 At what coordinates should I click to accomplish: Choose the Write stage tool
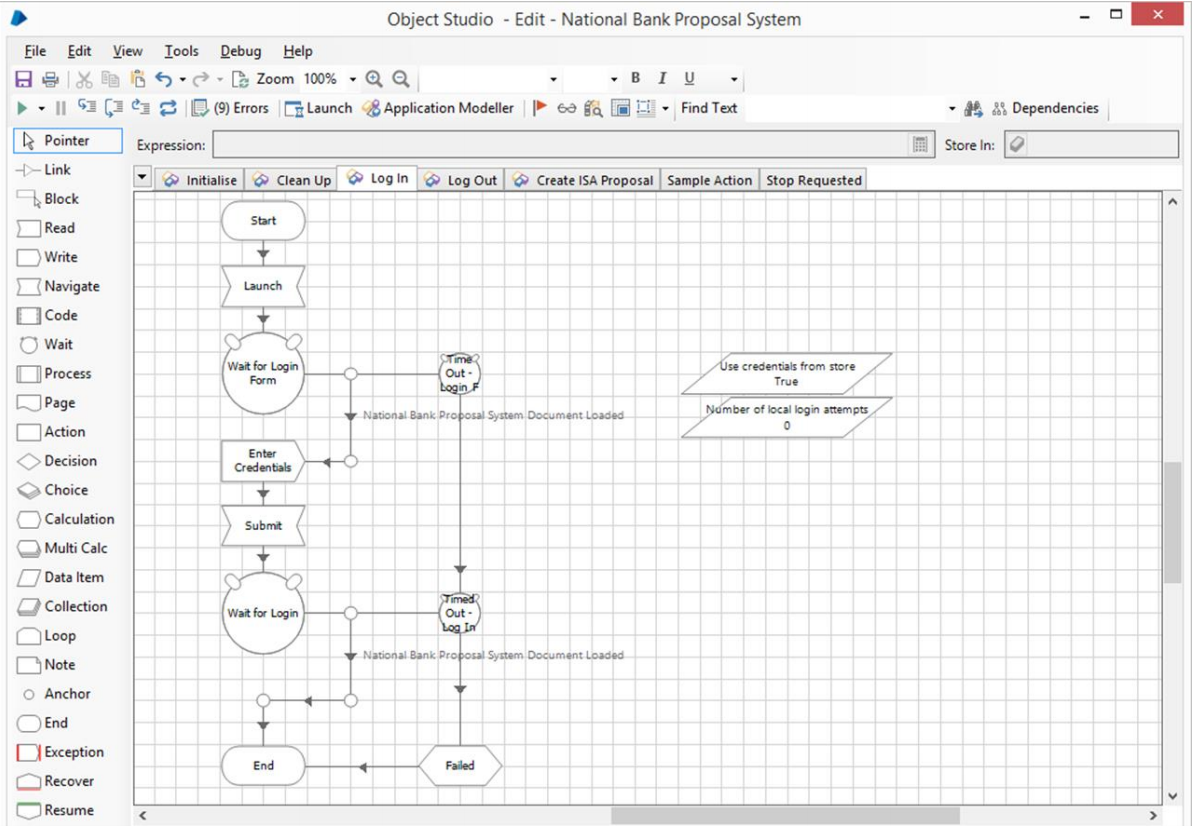[47, 258]
